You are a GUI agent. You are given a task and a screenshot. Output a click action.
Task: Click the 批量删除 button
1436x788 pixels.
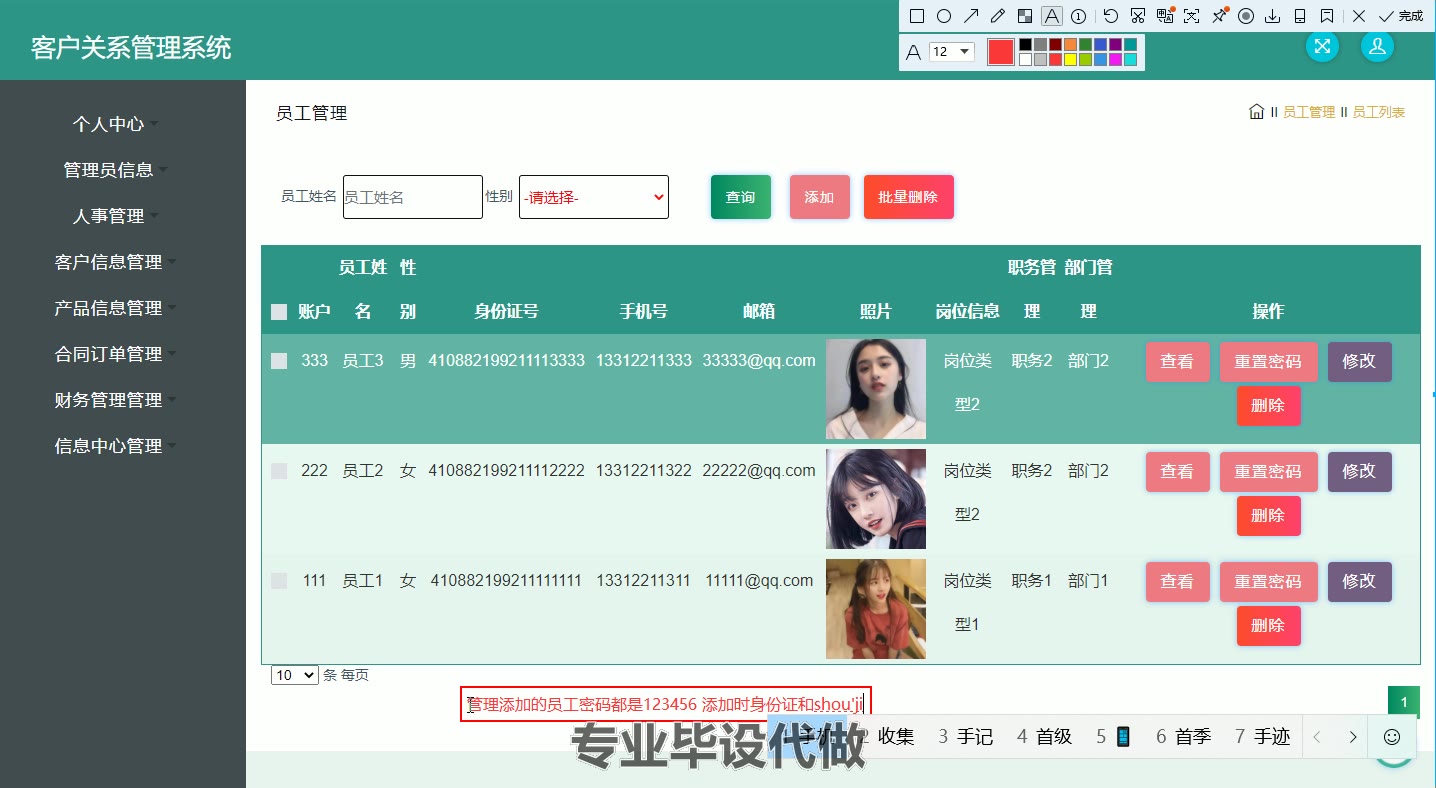908,197
